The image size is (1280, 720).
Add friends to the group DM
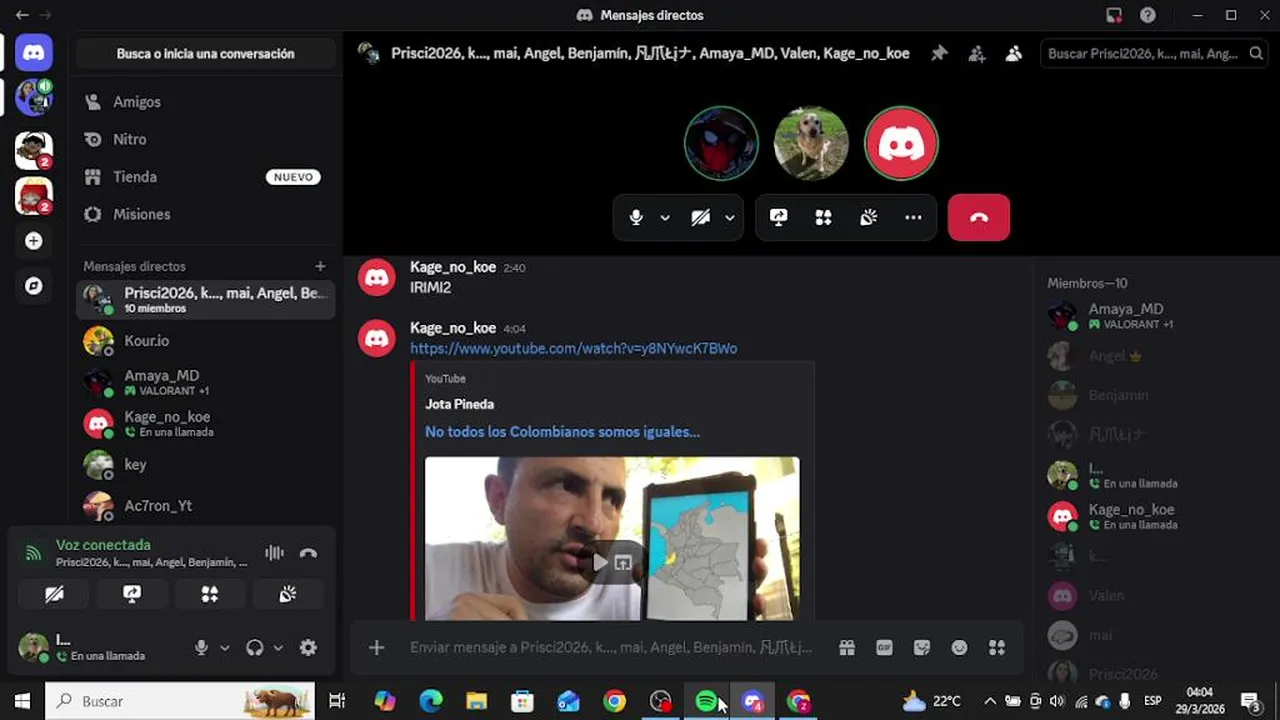[x=977, y=54]
